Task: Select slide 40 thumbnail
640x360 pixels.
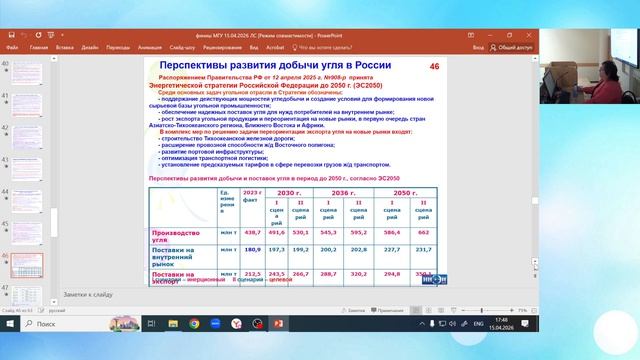Action: coord(27,73)
